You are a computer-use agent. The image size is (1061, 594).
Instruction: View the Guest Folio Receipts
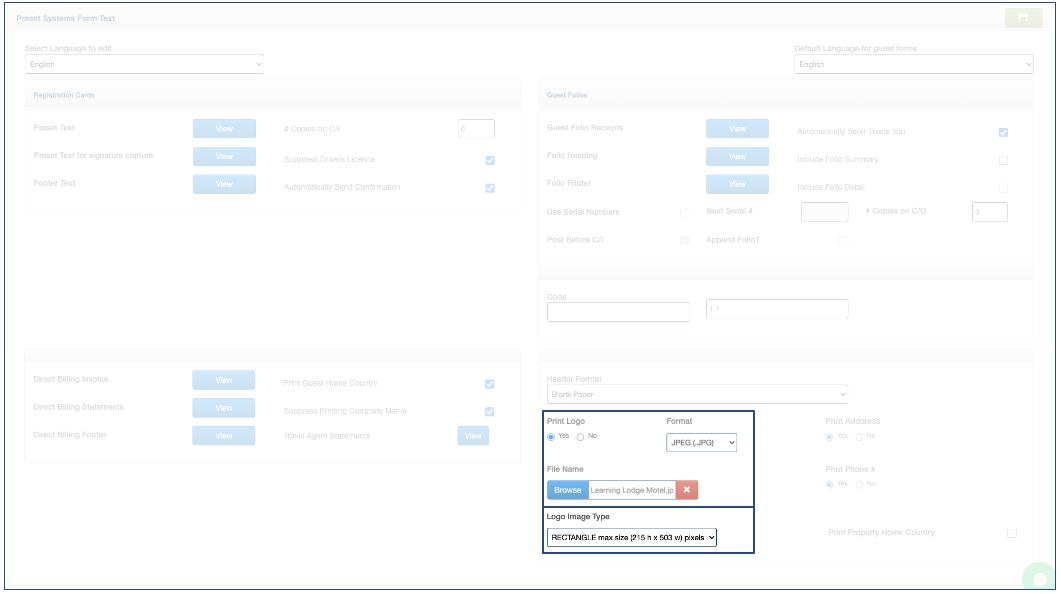click(737, 129)
